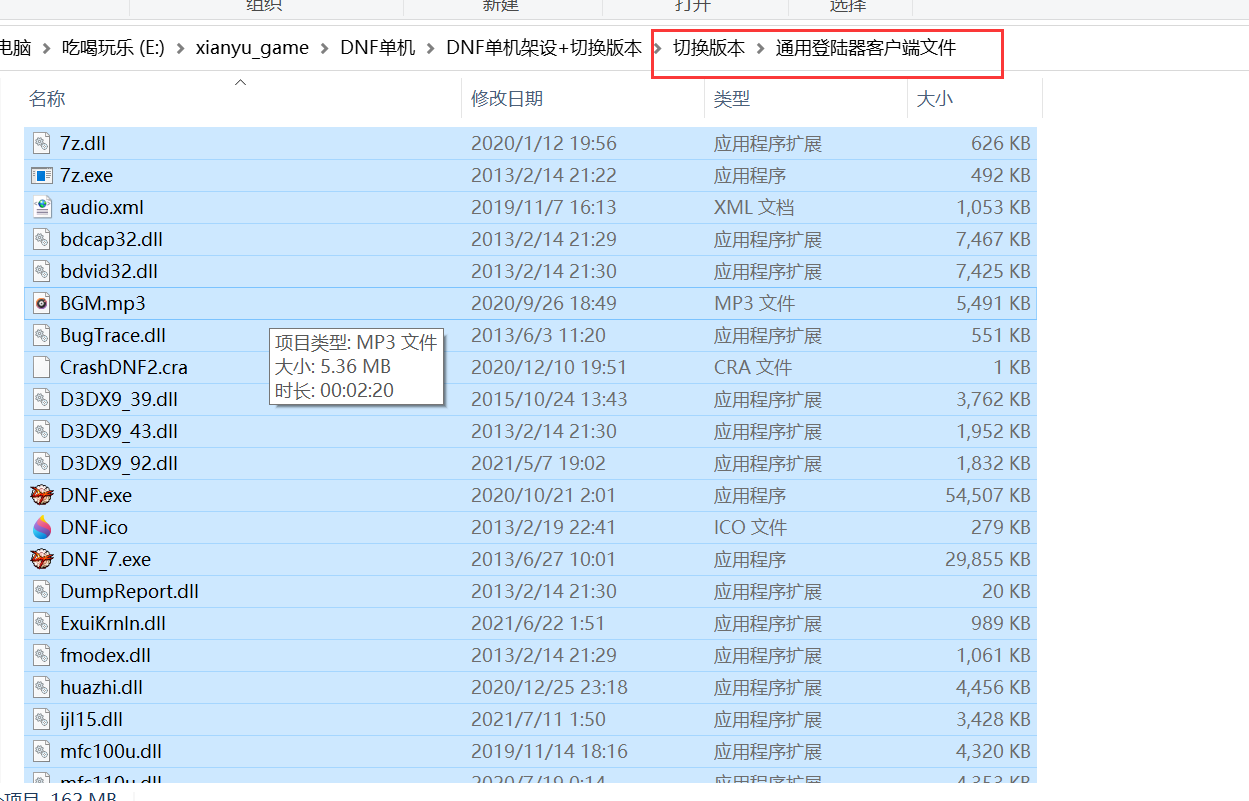
Task: Click the fmodex.dll file icon
Action: [41, 655]
